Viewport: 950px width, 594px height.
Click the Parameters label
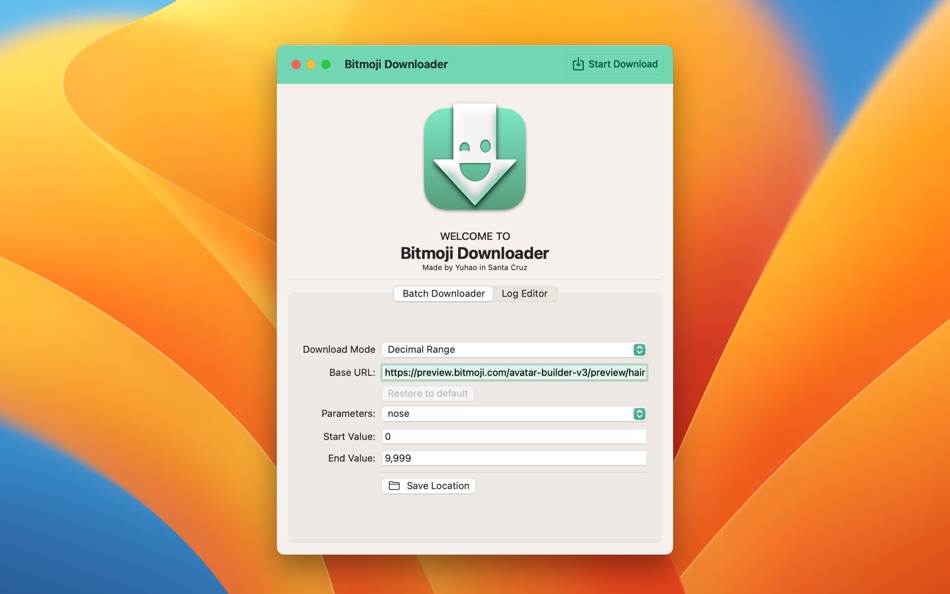point(348,413)
